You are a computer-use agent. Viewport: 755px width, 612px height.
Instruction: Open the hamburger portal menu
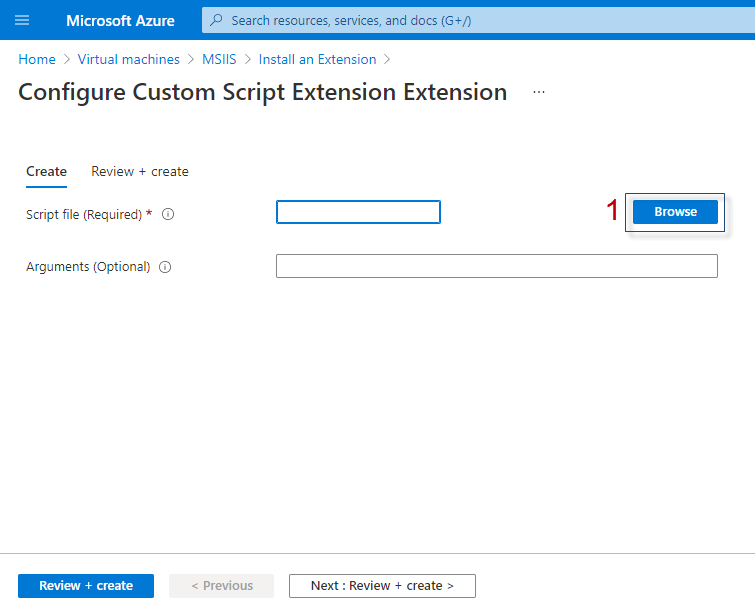[x=22, y=20]
